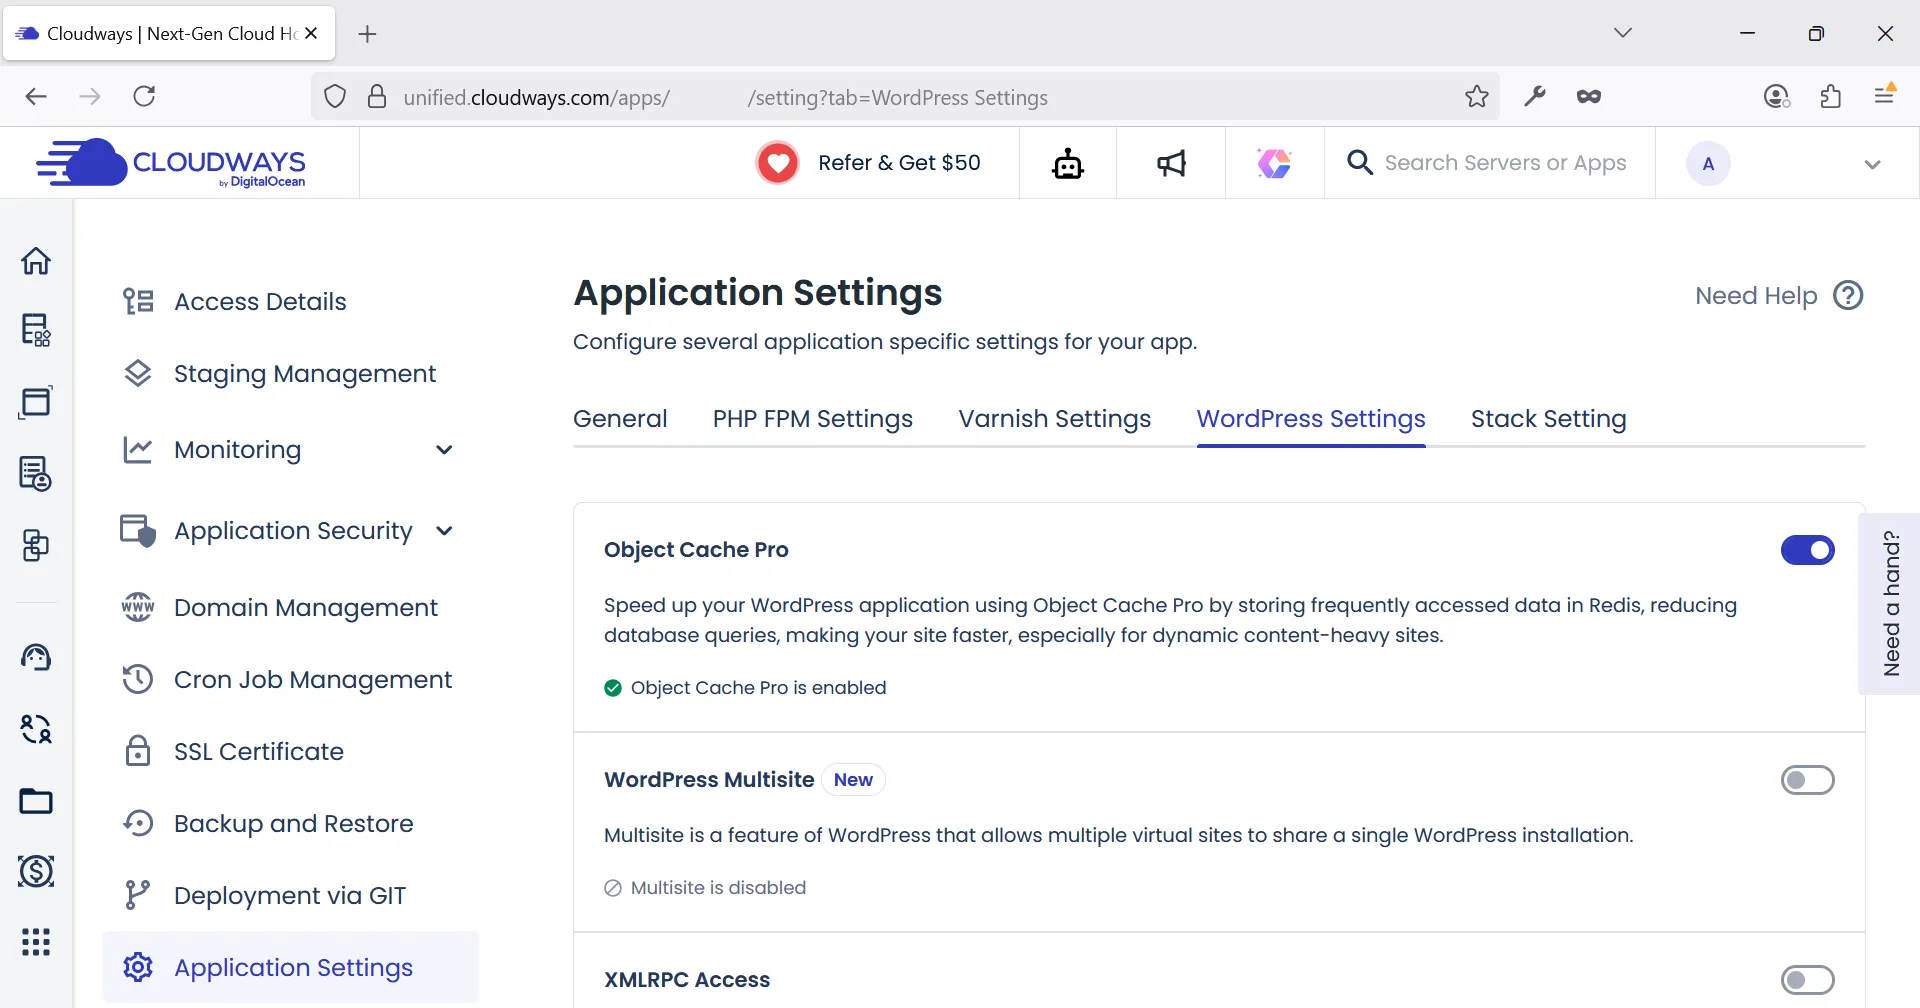Open billing via the dollar icon in sidebar

(x=37, y=871)
